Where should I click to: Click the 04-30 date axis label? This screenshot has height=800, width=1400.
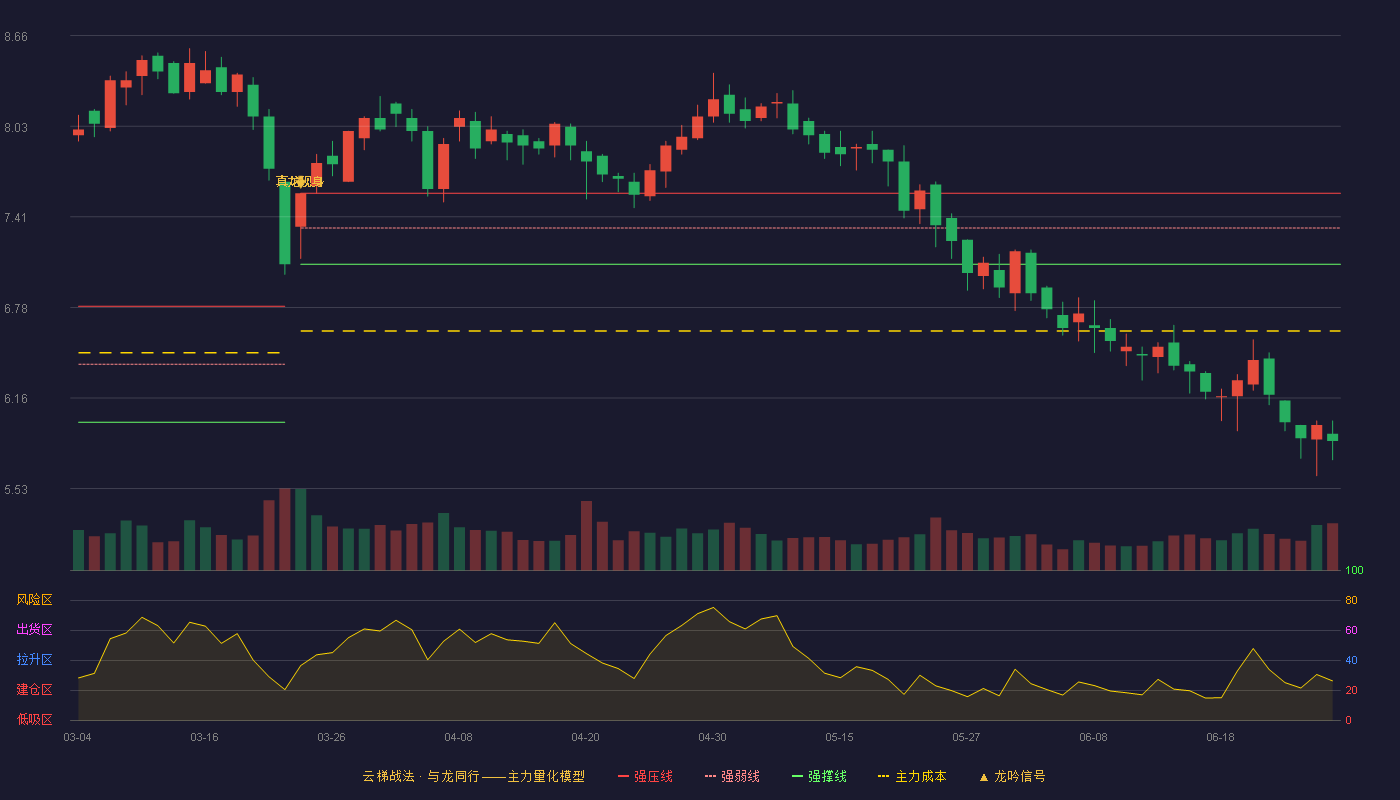click(x=712, y=737)
